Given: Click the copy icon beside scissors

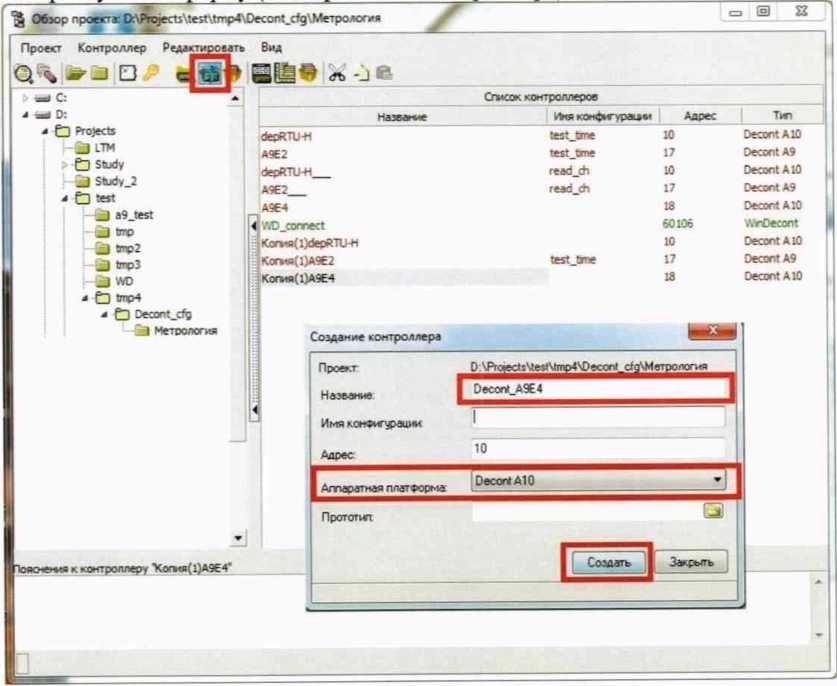Looking at the screenshot, I should (362, 73).
